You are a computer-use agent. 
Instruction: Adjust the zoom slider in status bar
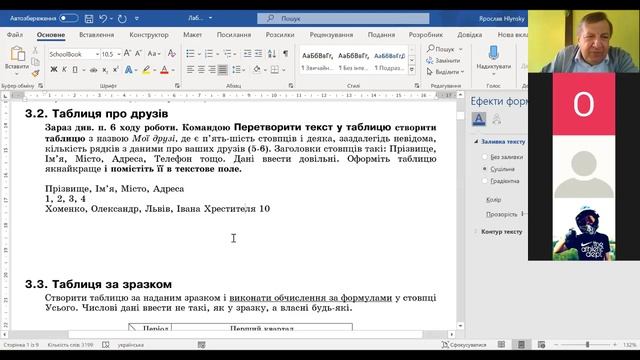(x=587, y=345)
